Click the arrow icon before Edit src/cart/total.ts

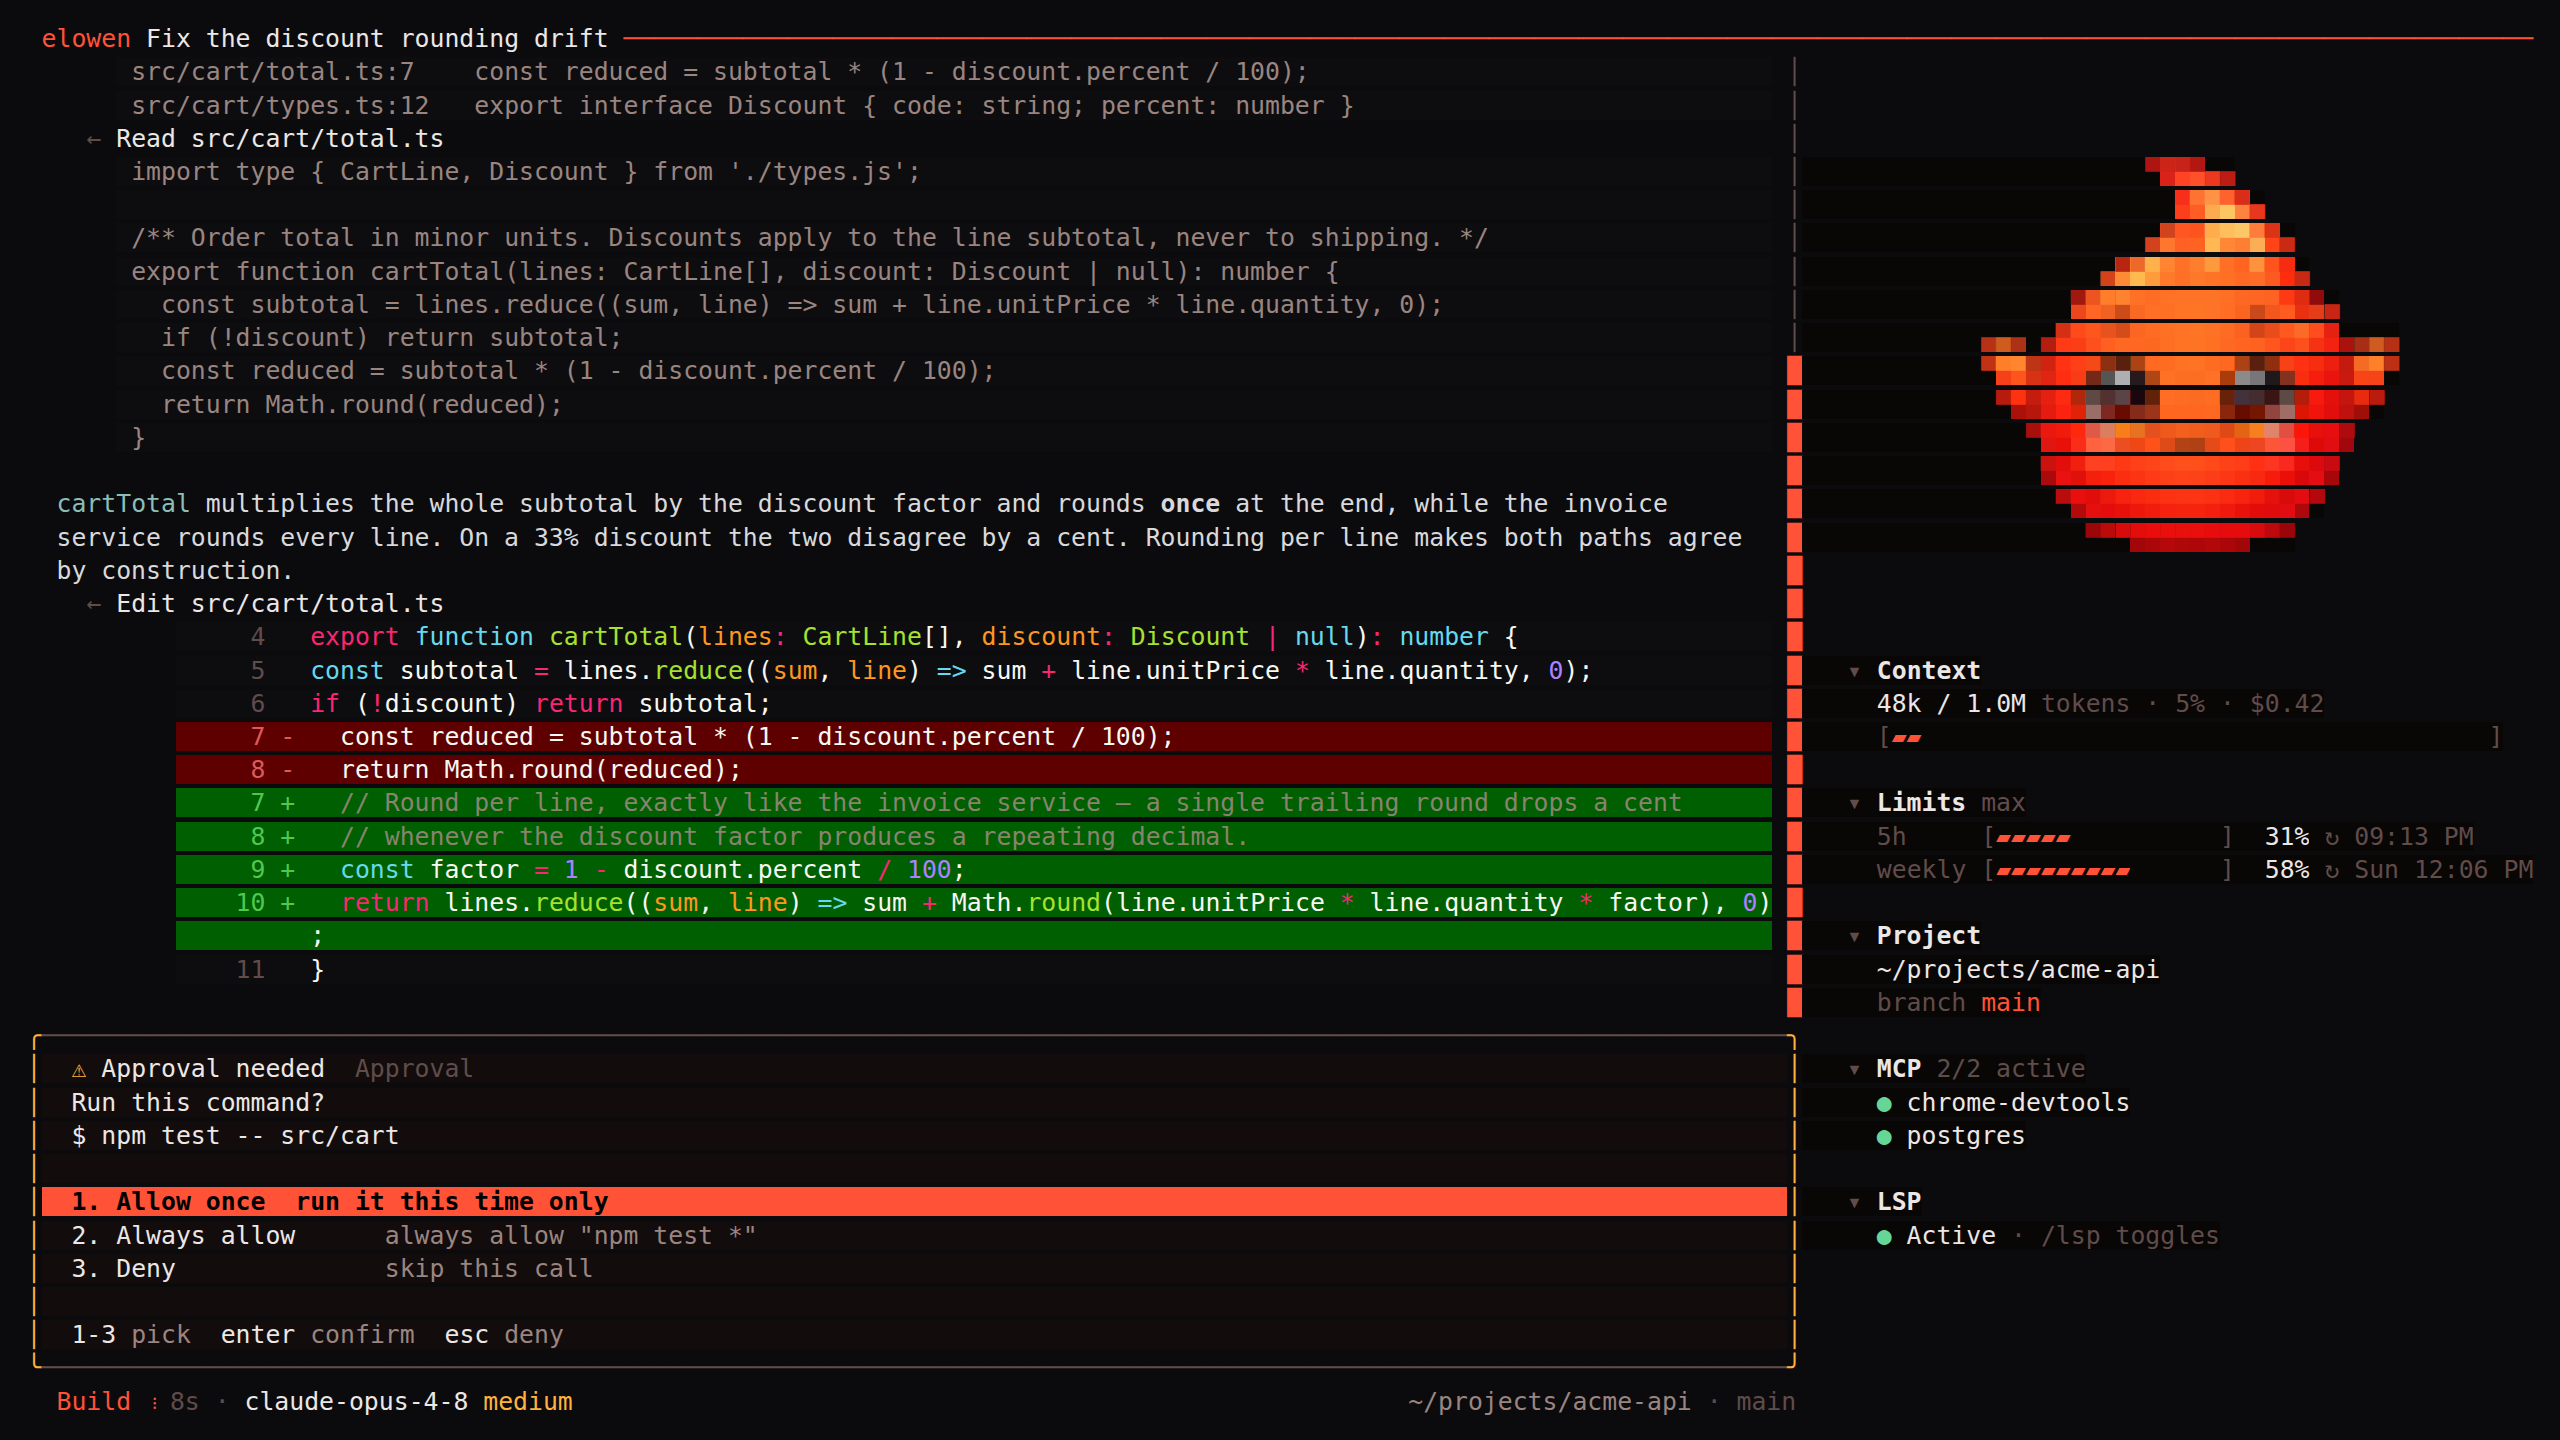(x=93, y=604)
